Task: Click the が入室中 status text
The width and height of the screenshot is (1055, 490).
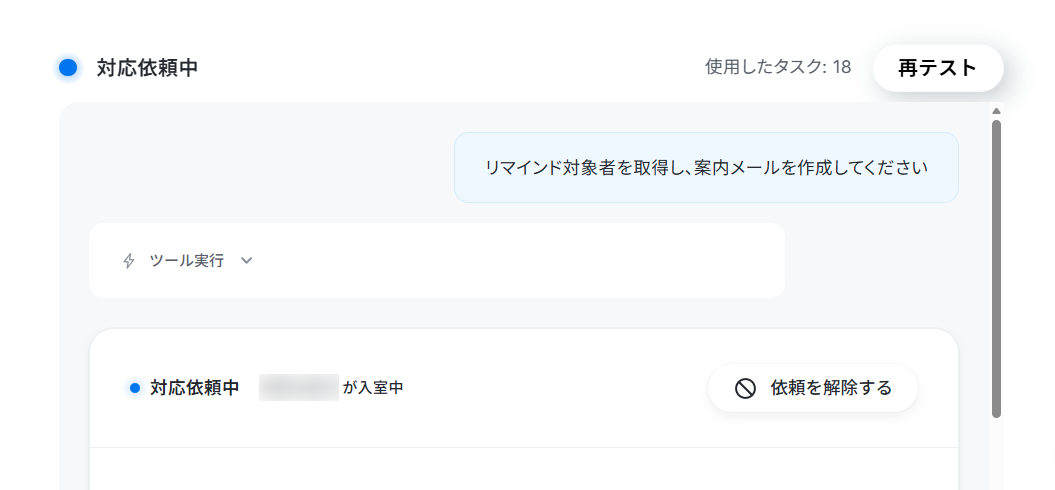Action: pyautogui.click(x=373, y=388)
